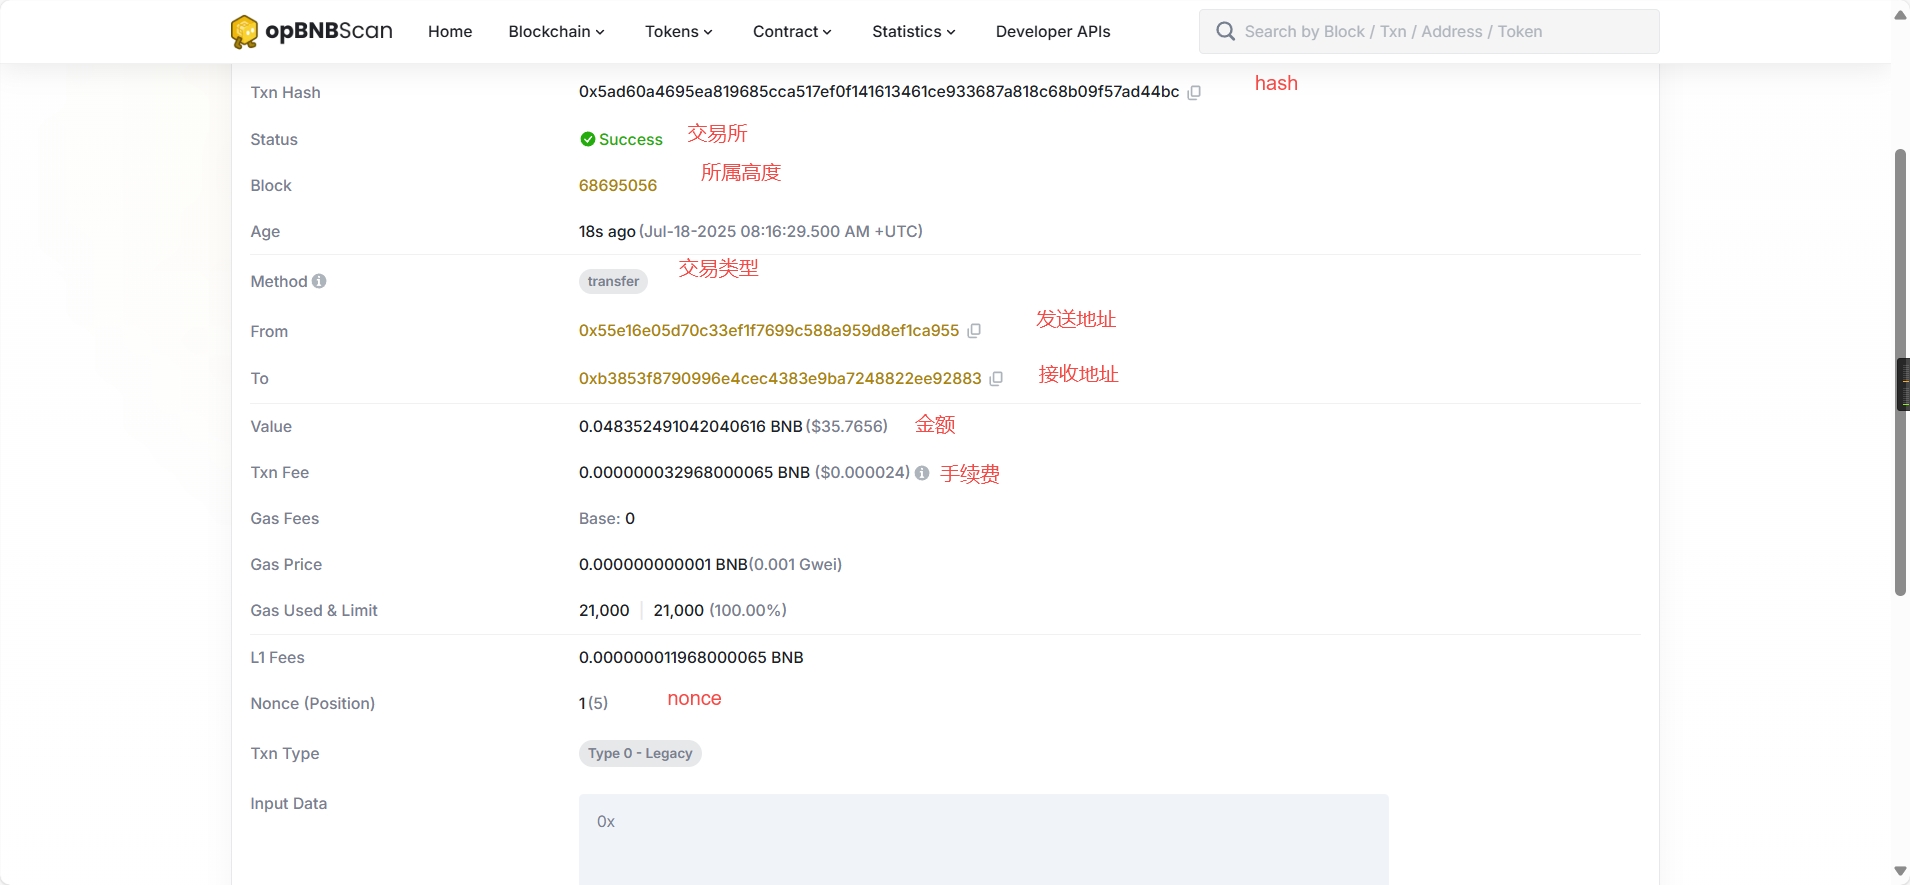
Task: Click the search magnifier icon
Action: point(1225,32)
